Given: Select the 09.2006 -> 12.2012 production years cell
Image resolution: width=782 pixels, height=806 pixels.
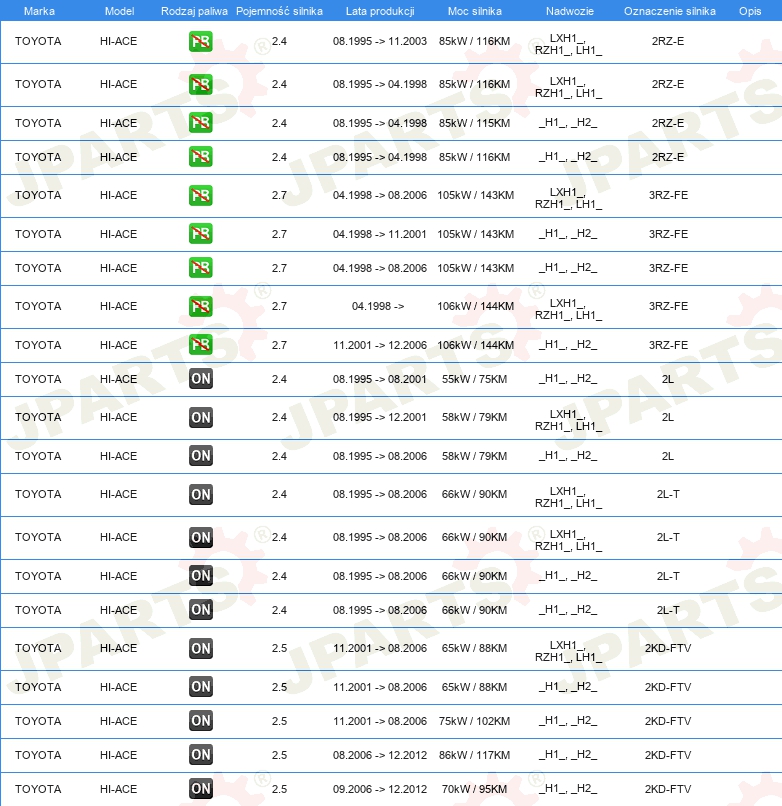Looking at the screenshot, I should point(380,789).
